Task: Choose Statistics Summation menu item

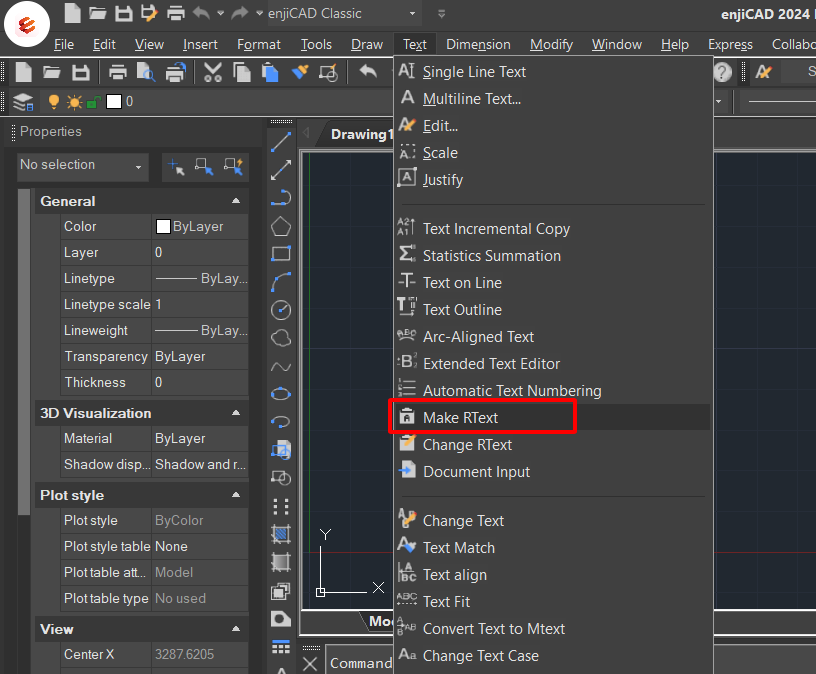Action: (x=552, y=256)
